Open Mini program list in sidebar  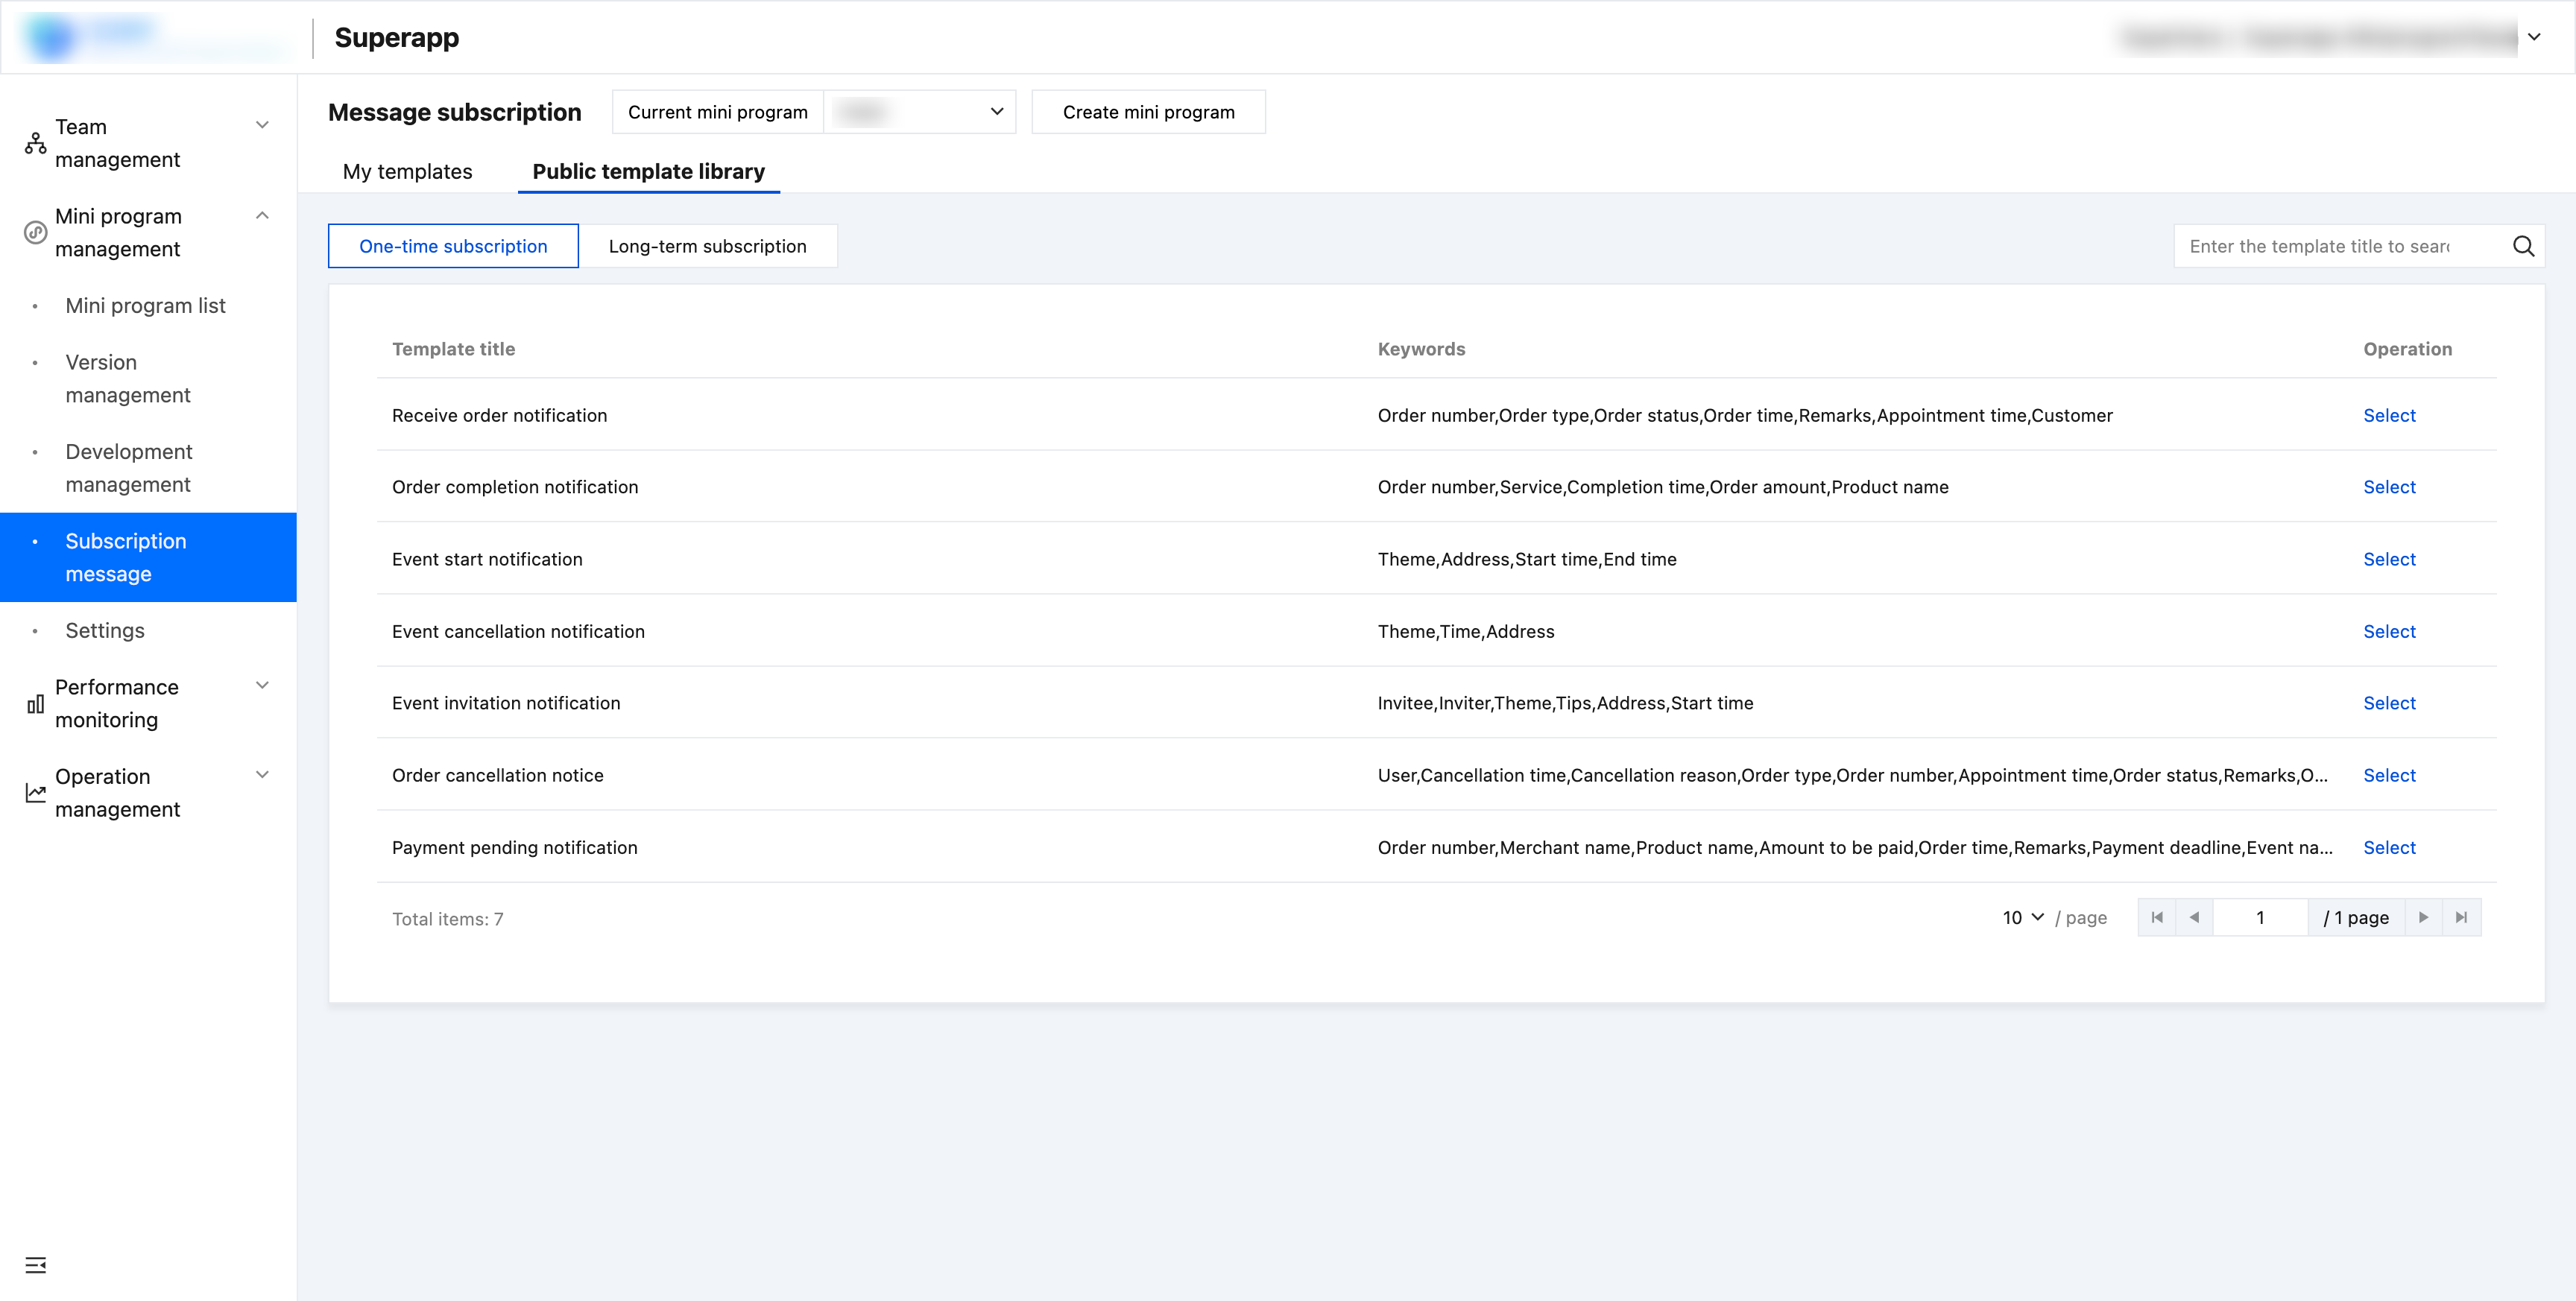pyautogui.click(x=145, y=305)
